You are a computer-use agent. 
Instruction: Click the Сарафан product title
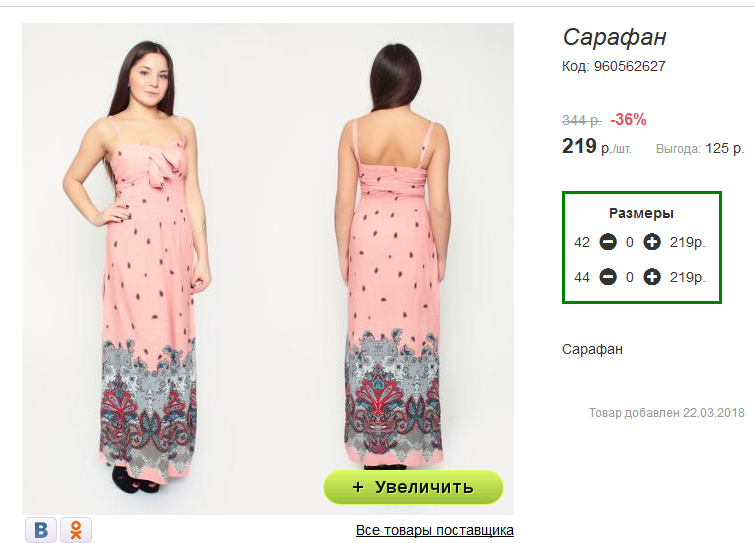coord(614,38)
